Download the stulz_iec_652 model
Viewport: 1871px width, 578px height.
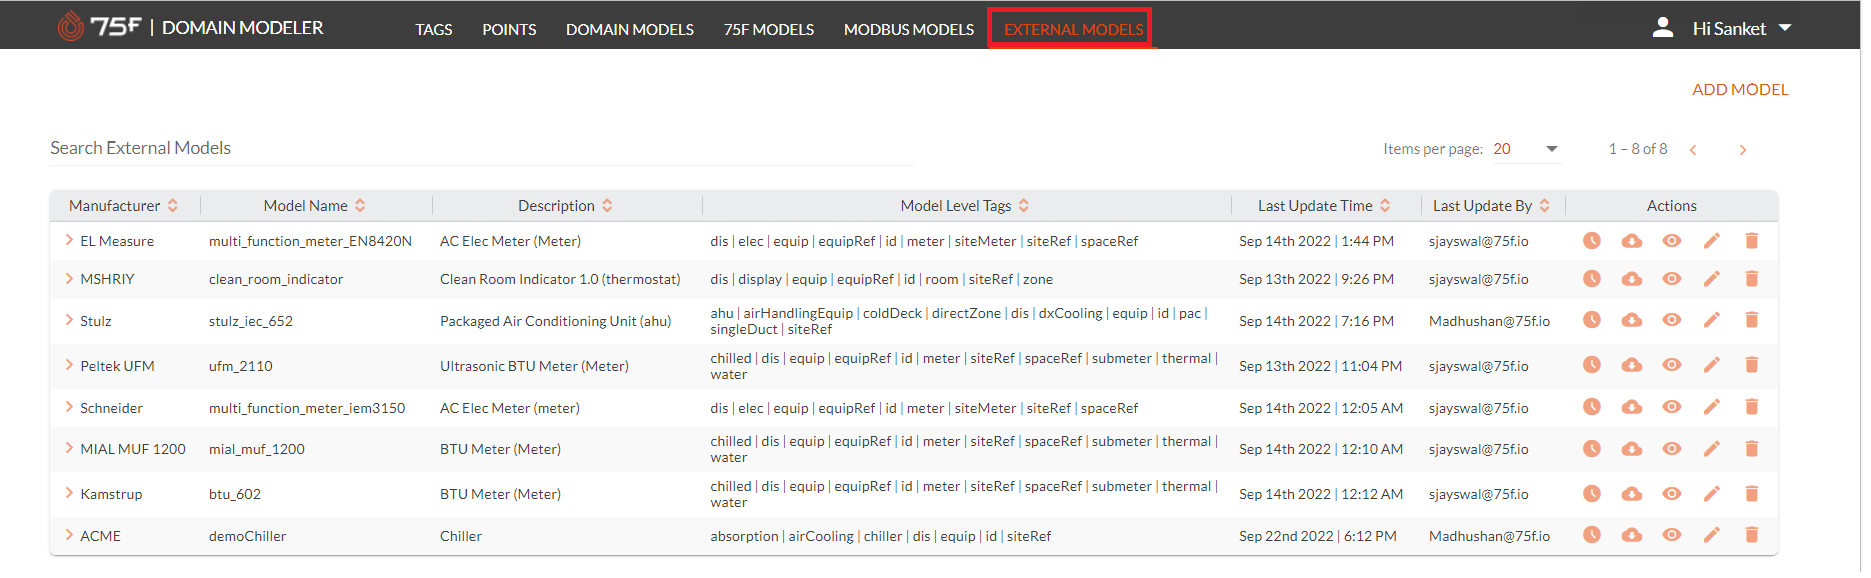click(1632, 320)
